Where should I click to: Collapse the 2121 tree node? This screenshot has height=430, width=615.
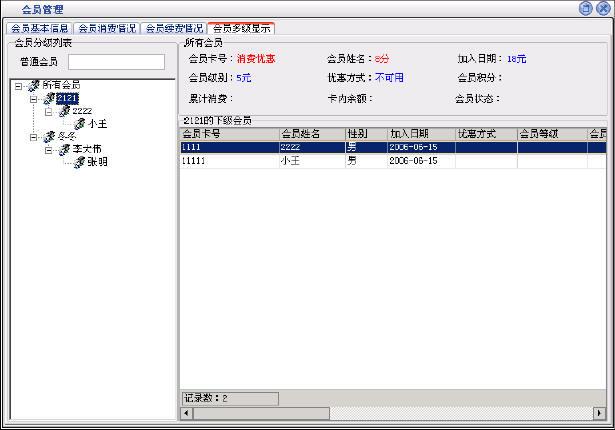[34, 99]
